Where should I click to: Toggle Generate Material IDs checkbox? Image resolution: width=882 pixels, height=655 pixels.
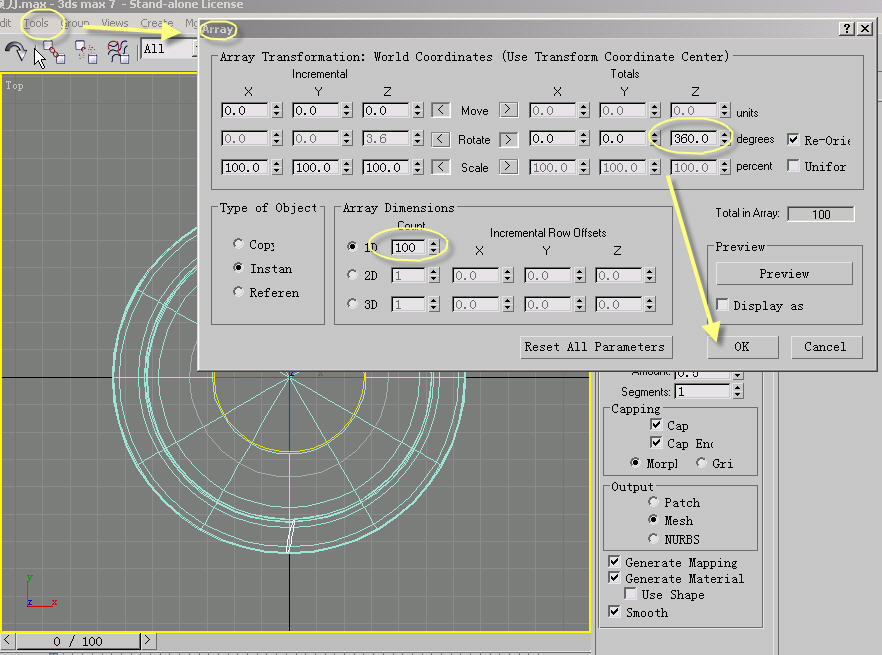(614, 578)
